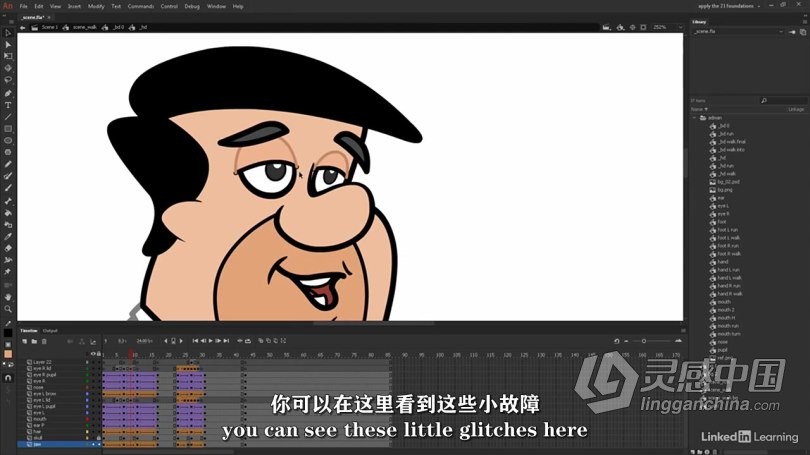Select the 3D Rotation tool
This screenshot has width=810, height=455.
tap(8, 68)
